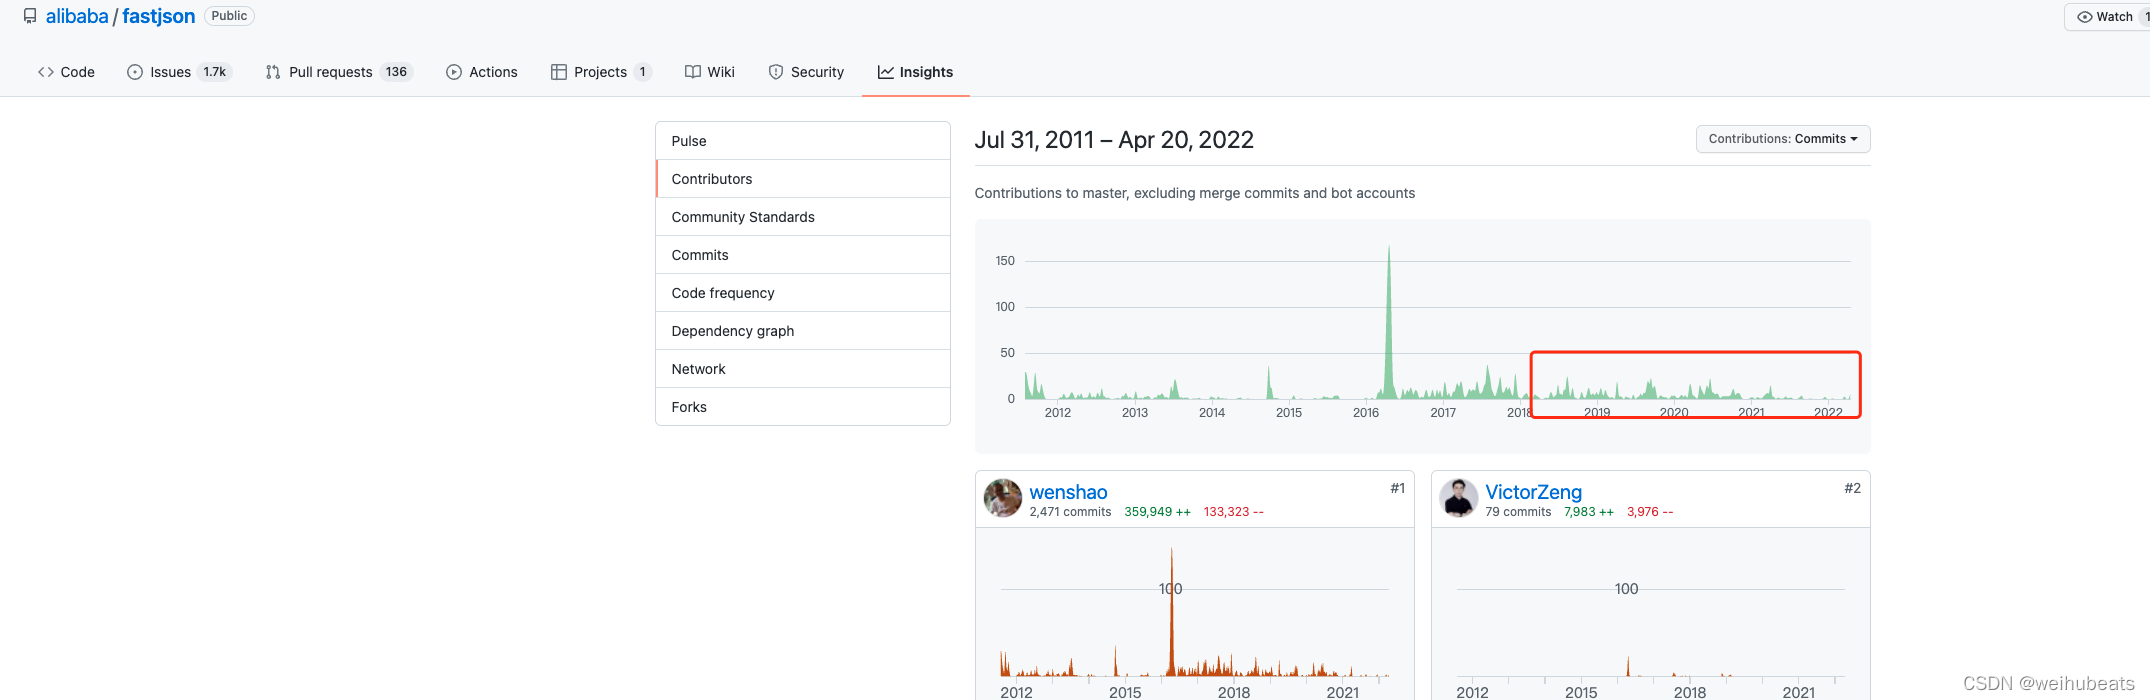This screenshot has height=700, width=2150.
Task: Click the Insights graph icon
Action: 886,72
